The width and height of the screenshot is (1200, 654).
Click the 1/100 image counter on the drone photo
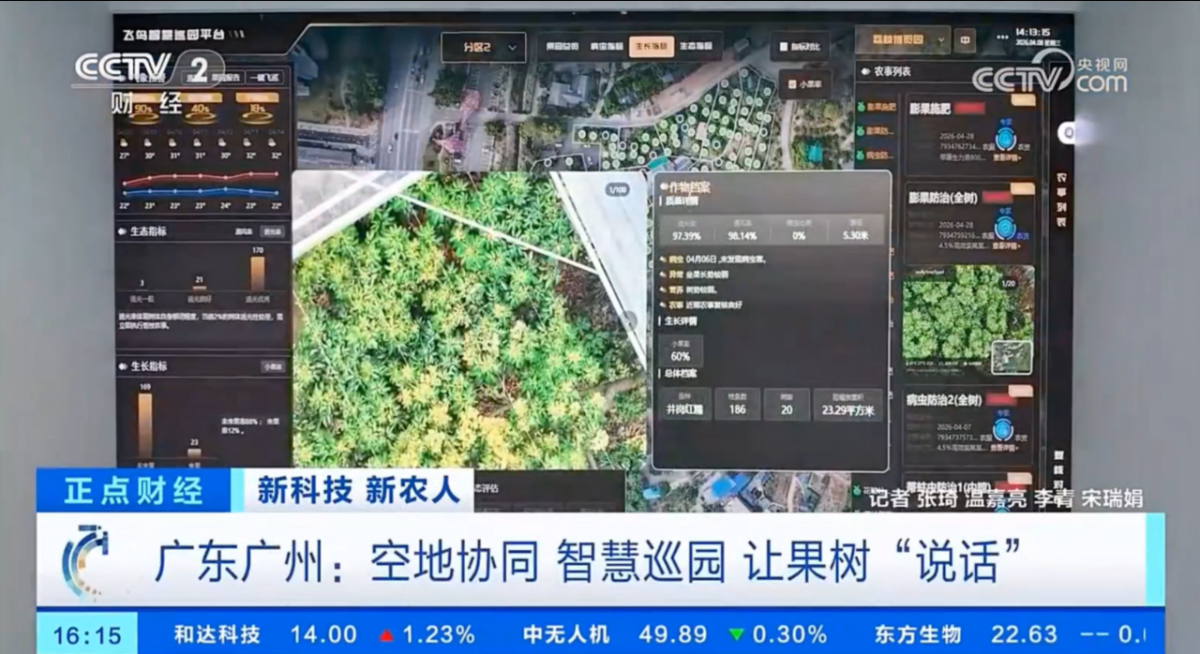[617, 189]
